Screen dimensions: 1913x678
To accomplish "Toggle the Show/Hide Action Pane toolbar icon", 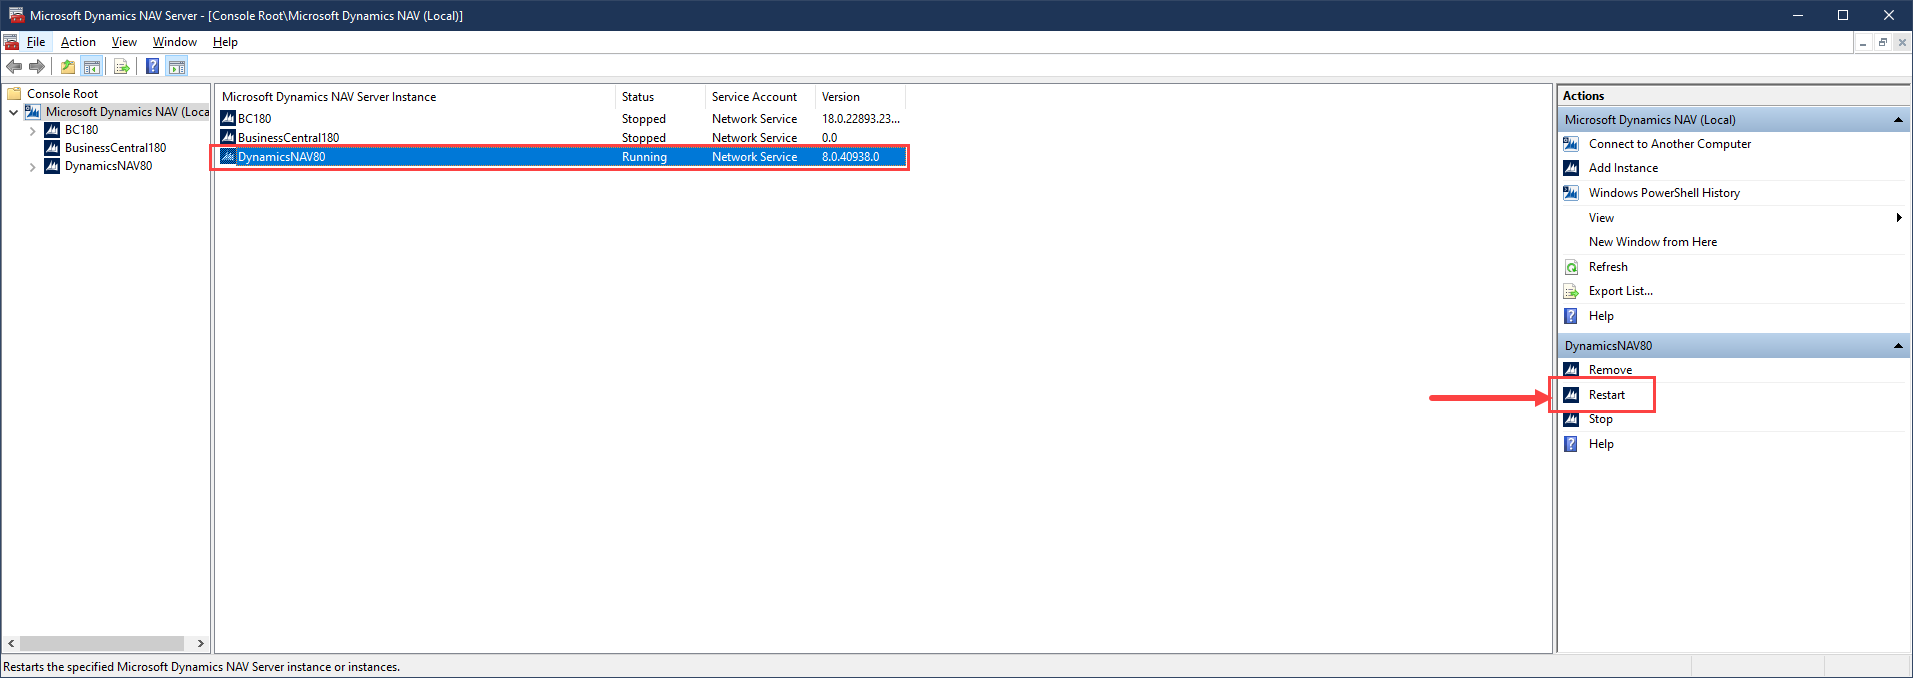I will (177, 67).
